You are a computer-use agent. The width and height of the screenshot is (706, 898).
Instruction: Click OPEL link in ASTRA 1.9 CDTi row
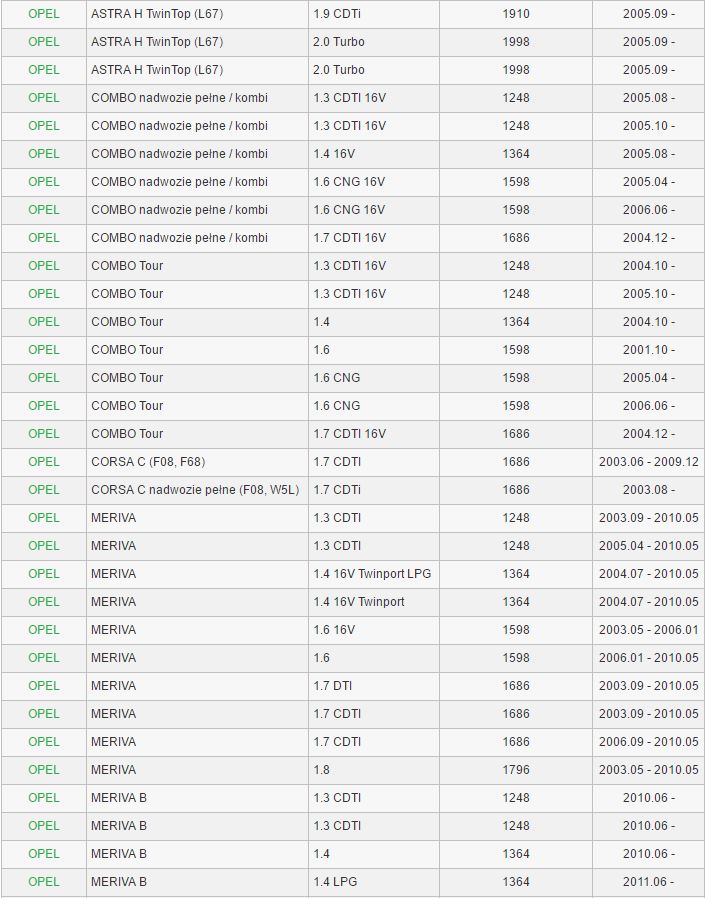[x=44, y=14]
